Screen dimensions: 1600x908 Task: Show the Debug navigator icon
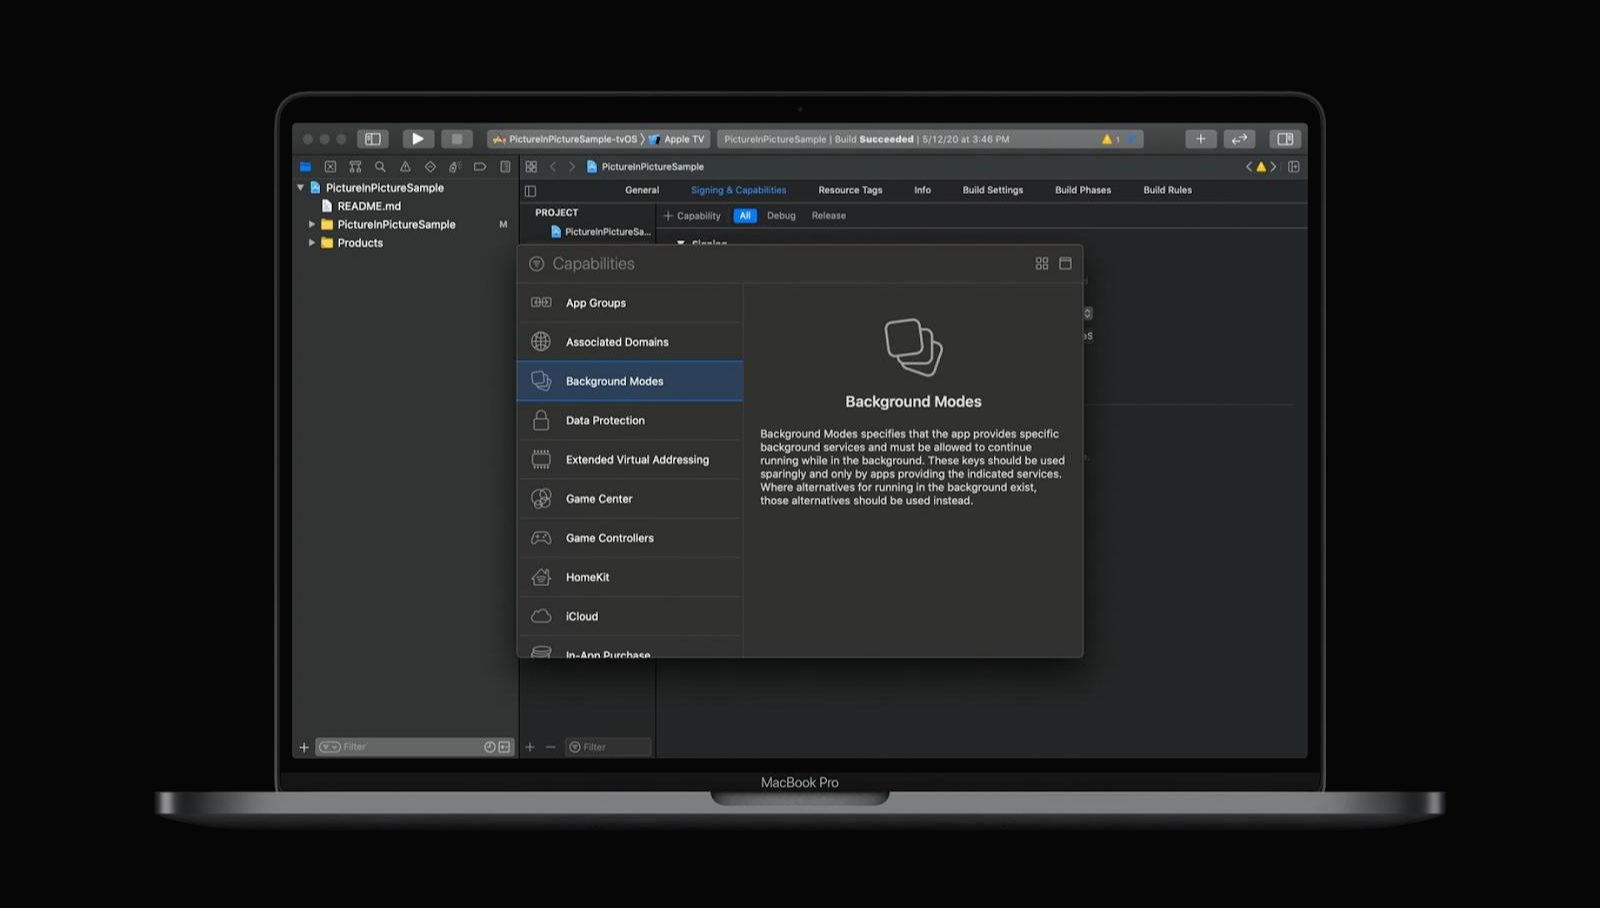click(x=455, y=167)
